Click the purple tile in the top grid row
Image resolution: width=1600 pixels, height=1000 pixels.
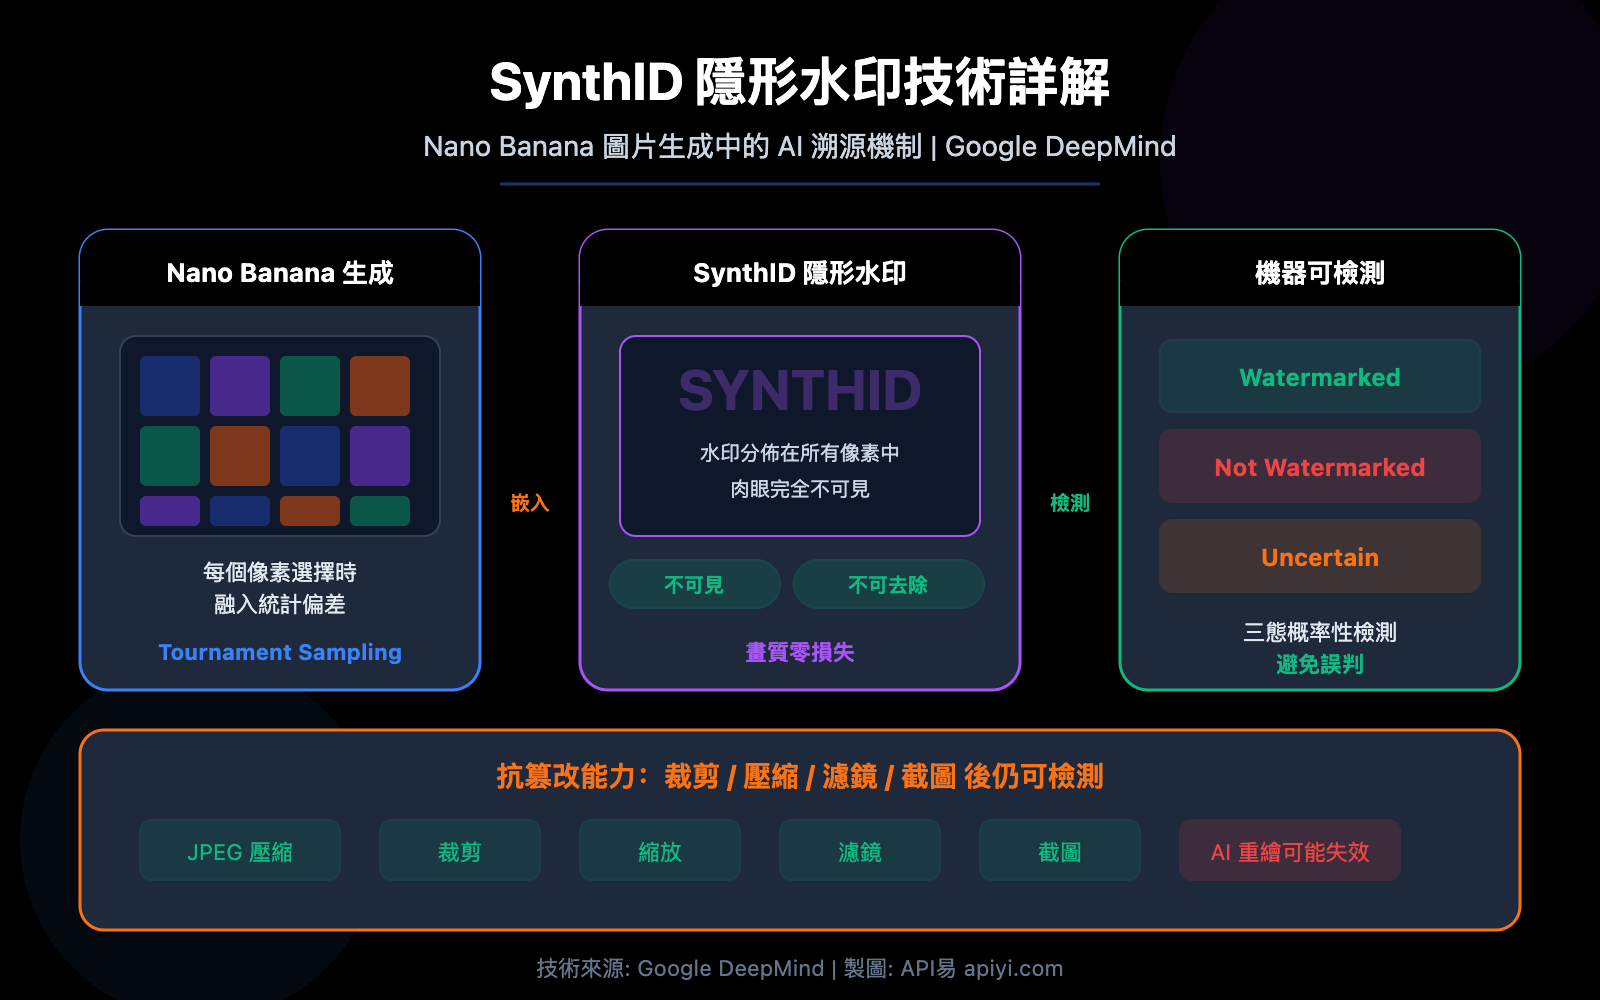240,385
